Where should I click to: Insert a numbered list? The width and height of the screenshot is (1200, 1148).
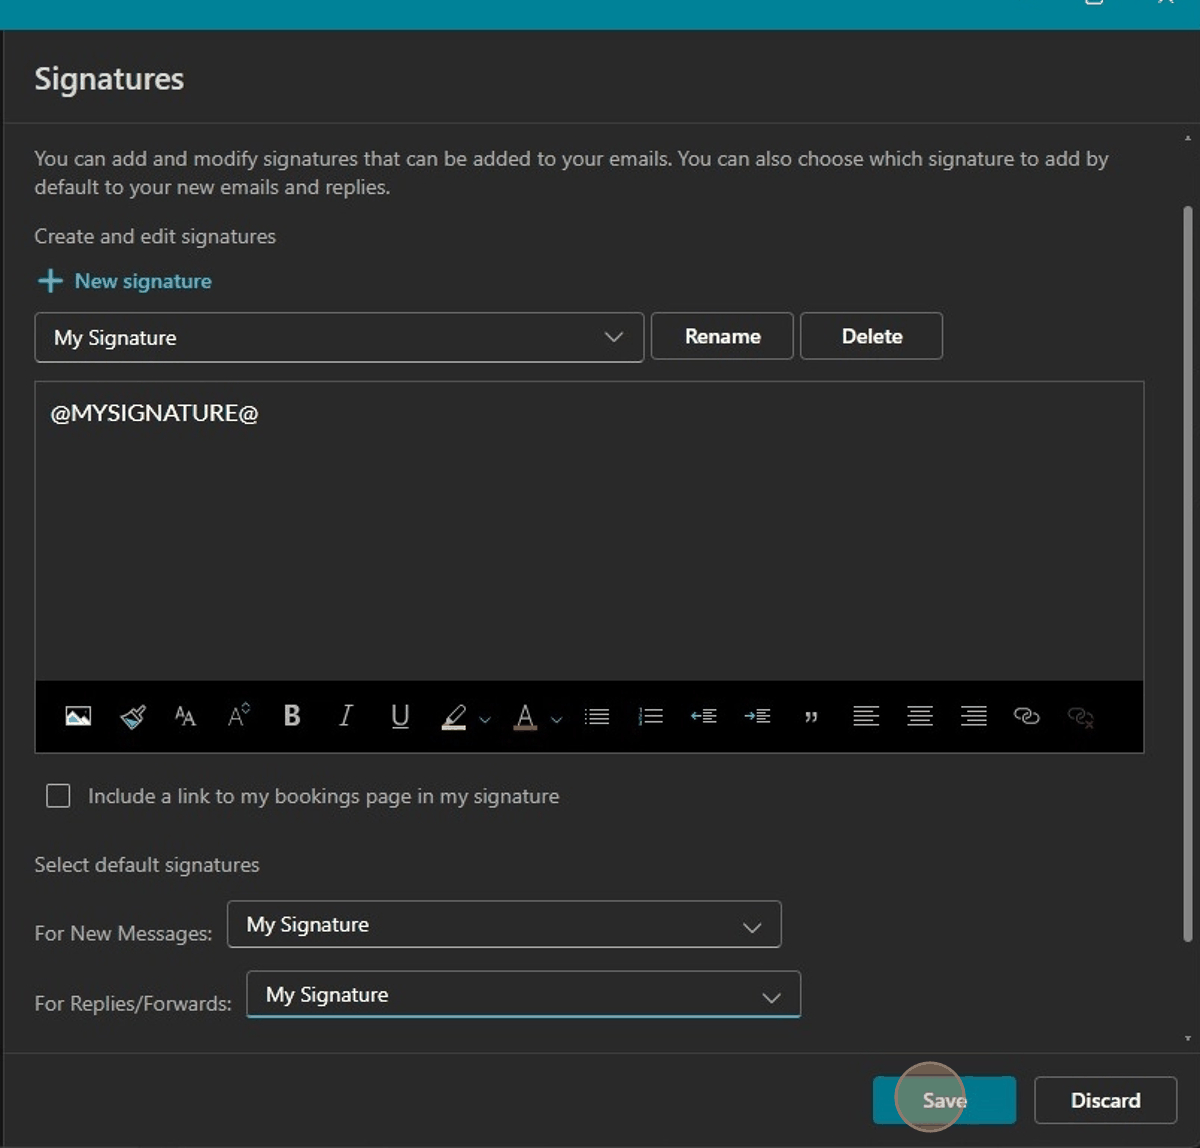[x=651, y=716]
